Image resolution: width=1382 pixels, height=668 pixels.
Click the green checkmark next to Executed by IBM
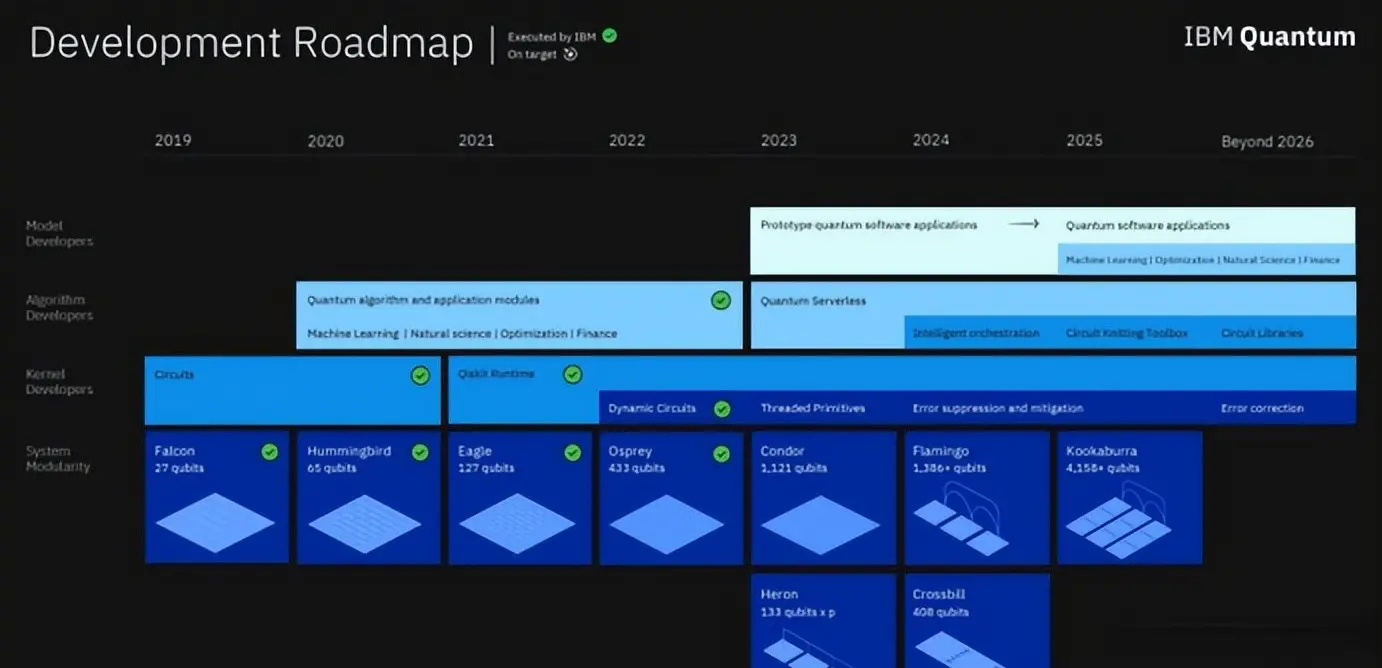610,35
